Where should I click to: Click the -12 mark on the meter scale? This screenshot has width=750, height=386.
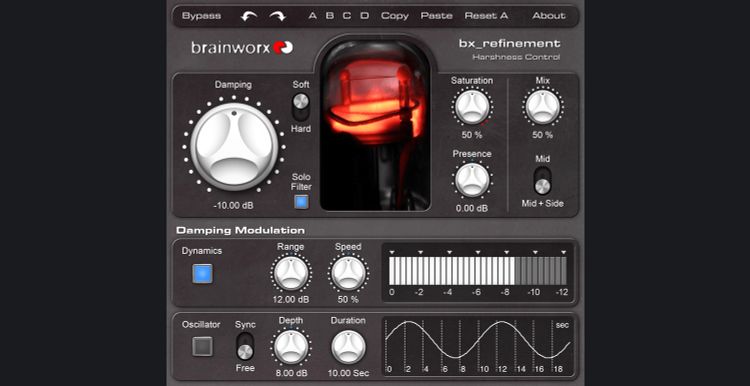(562, 292)
